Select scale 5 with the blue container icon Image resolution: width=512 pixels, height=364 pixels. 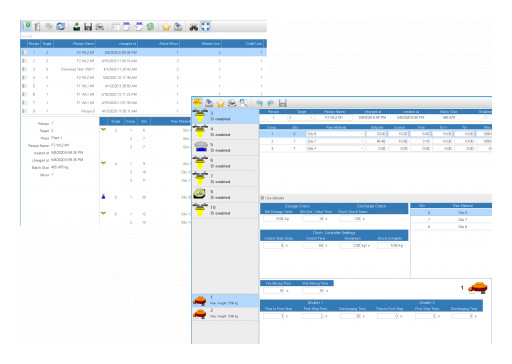point(225,147)
